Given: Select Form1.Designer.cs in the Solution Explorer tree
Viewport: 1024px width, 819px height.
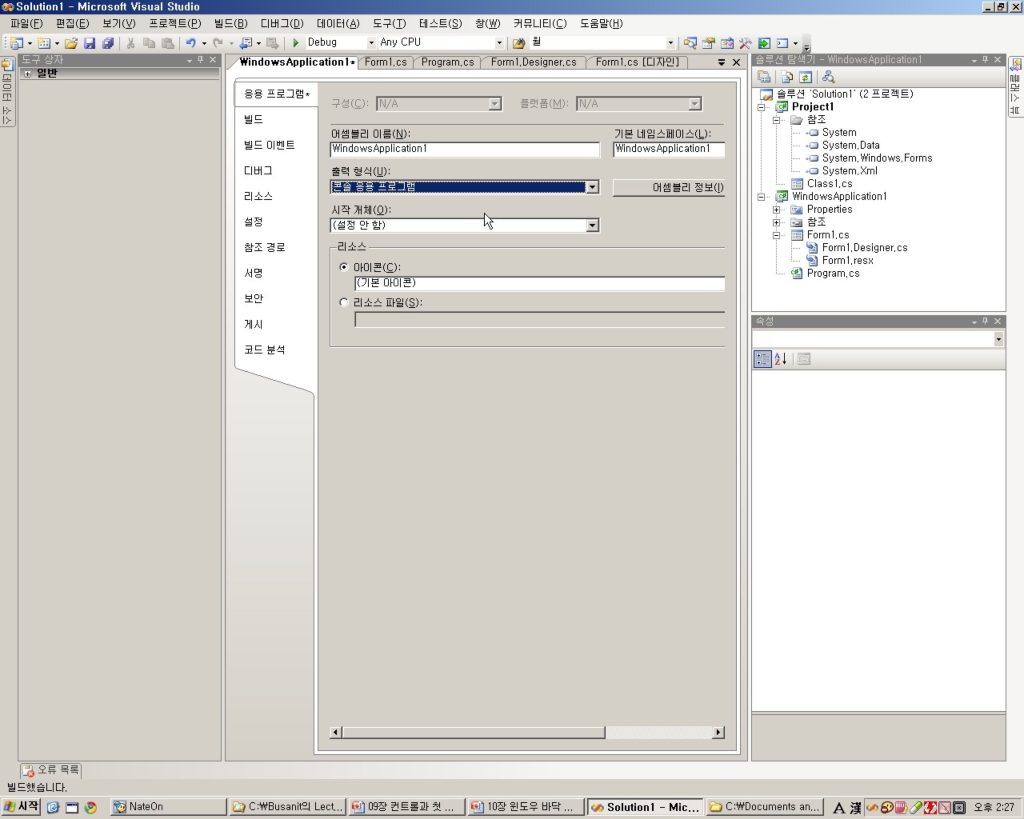Looking at the screenshot, I should coord(865,248).
